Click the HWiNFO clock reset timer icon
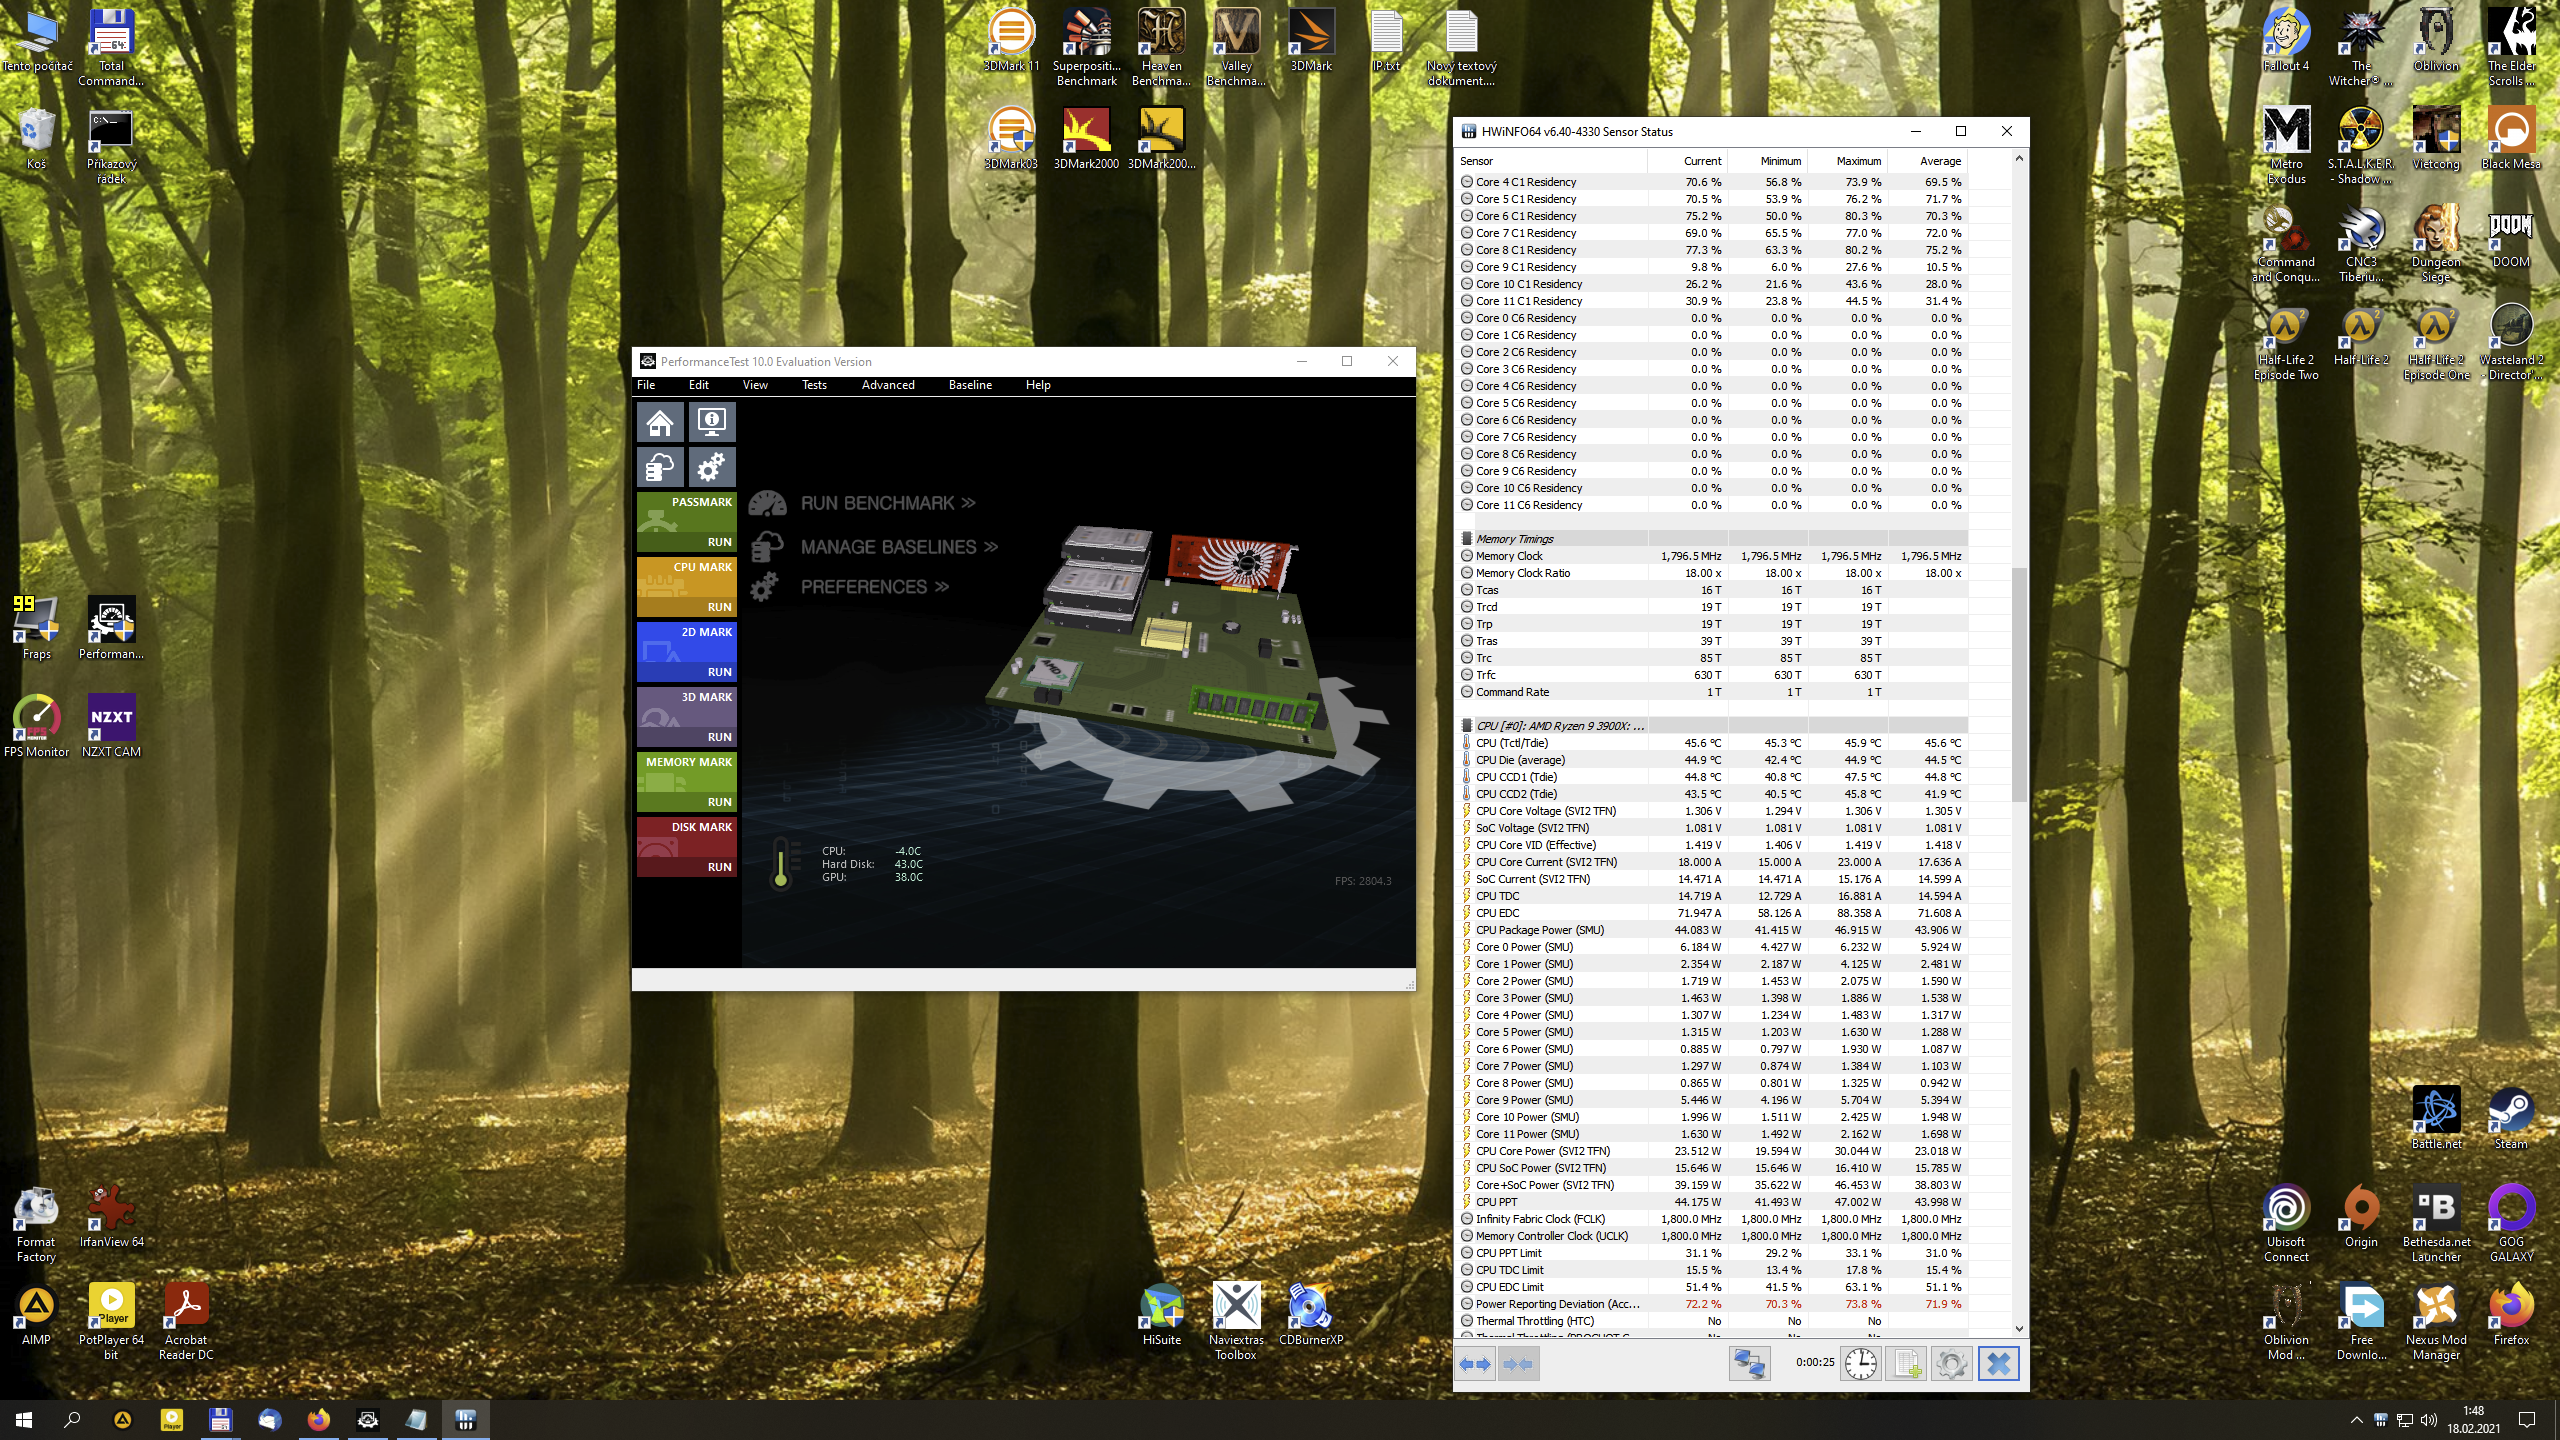Viewport: 2560px width, 1440px height. [1861, 1364]
